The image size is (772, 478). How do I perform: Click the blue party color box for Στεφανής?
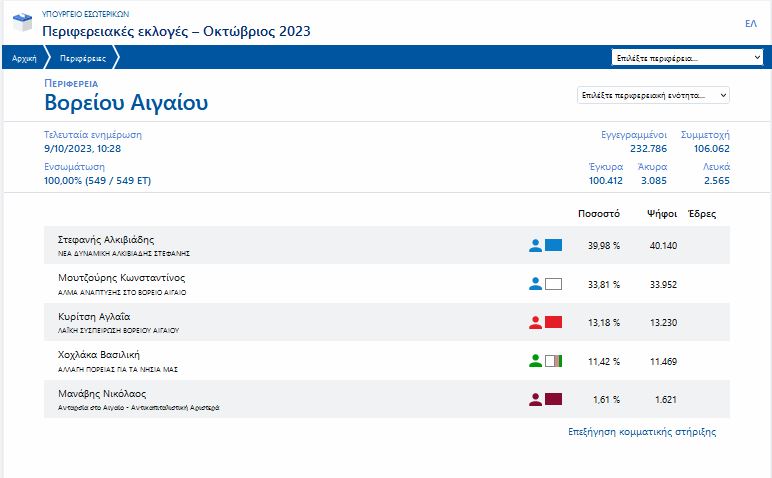[554, 245]
